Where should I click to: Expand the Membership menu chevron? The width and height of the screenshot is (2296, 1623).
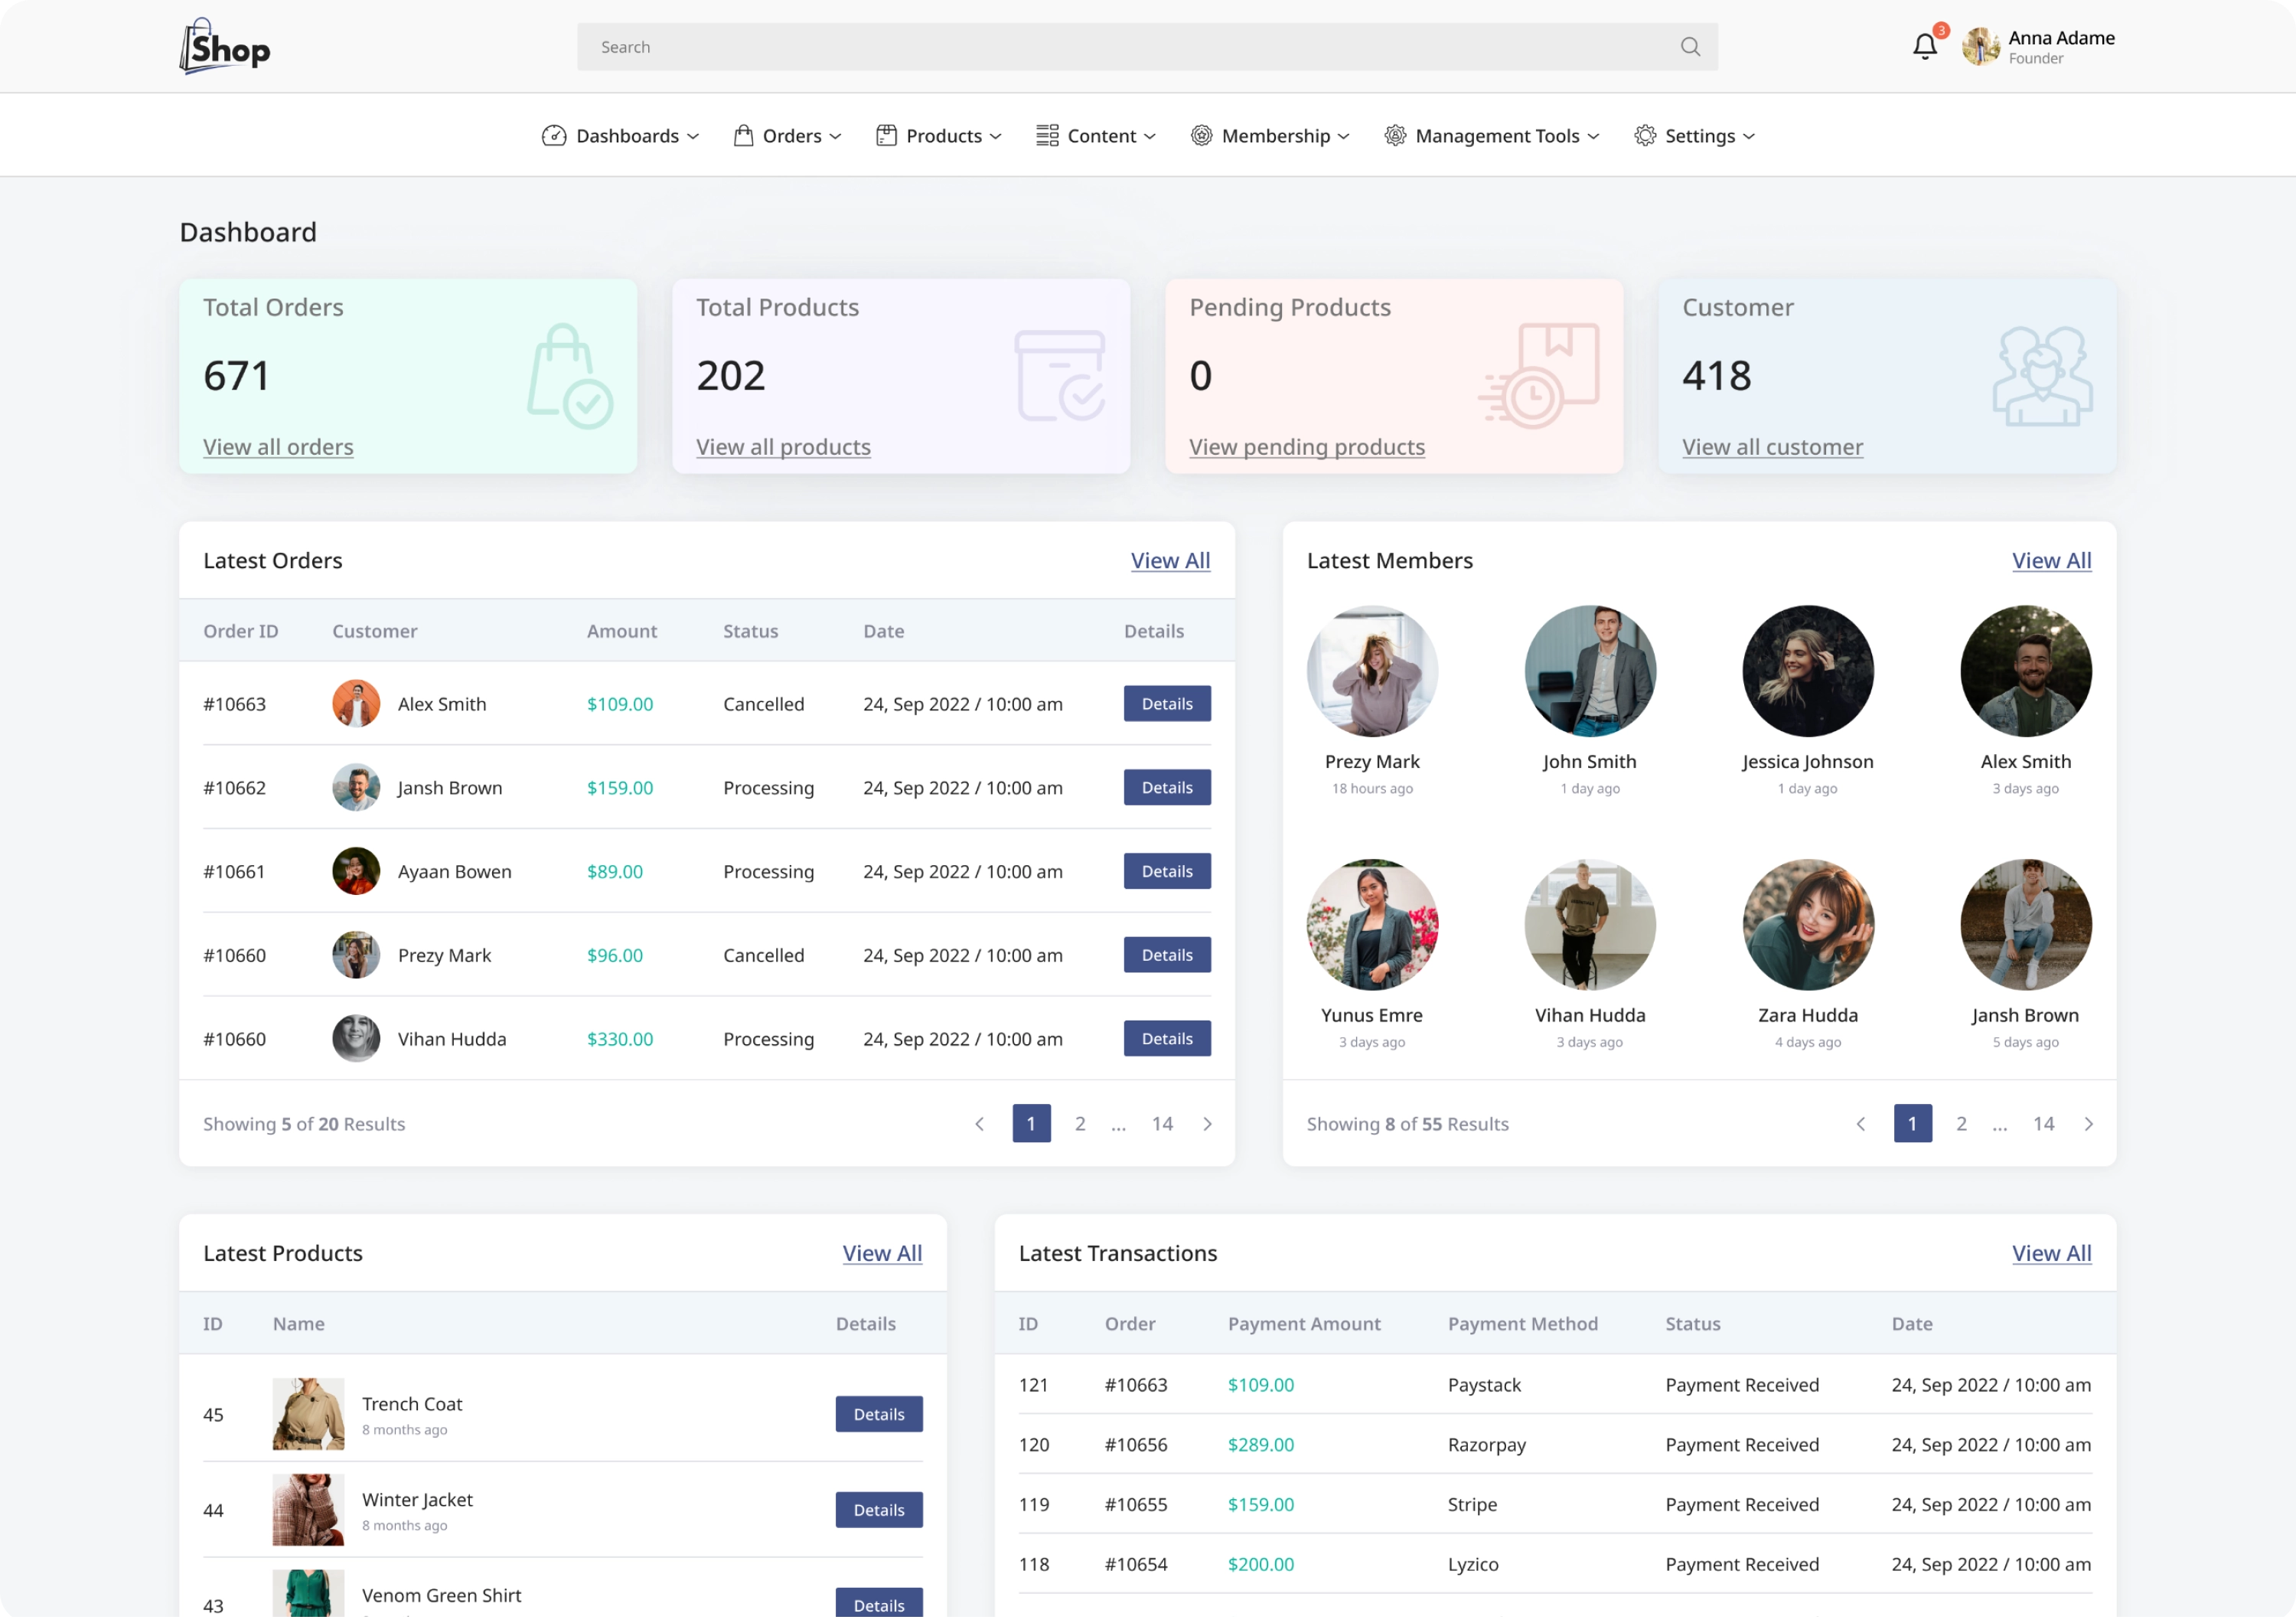click(1344, 137)
